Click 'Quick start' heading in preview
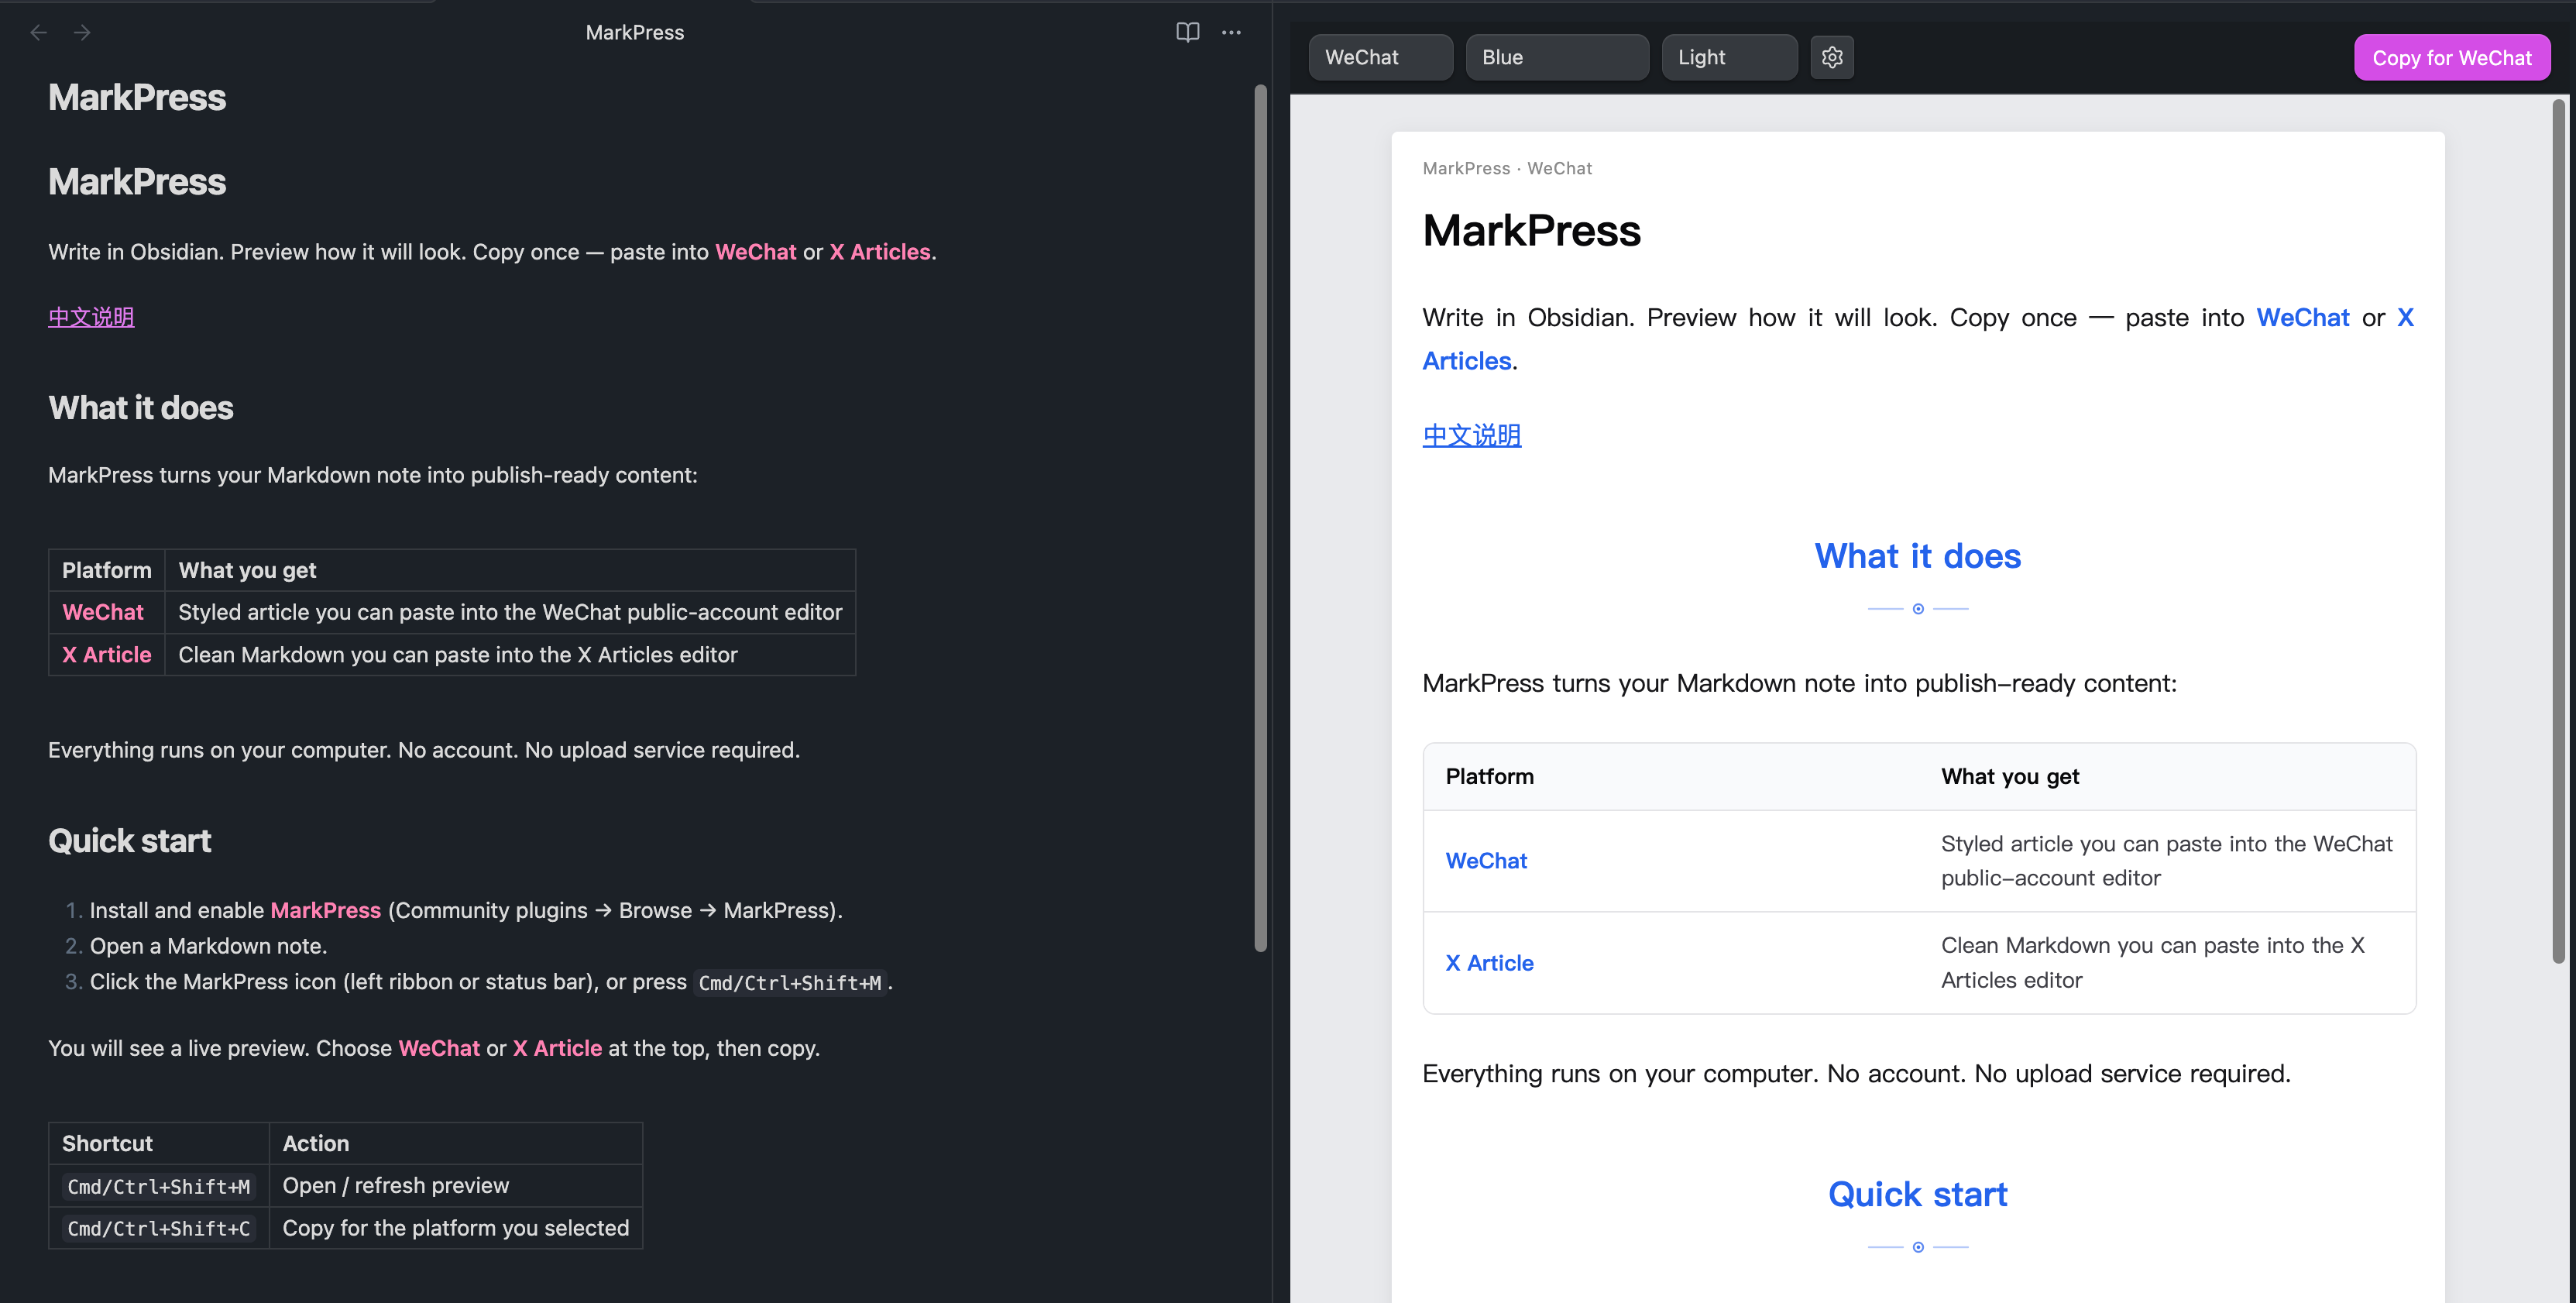 click(1918, 1194)
